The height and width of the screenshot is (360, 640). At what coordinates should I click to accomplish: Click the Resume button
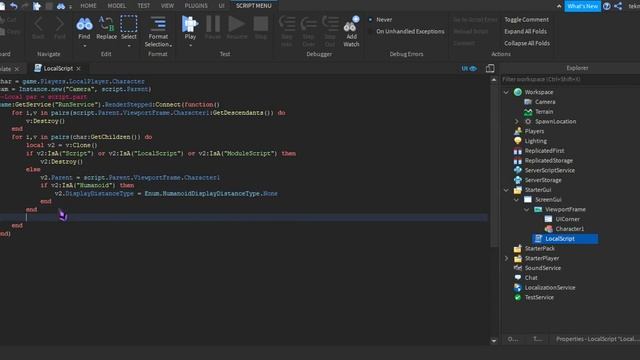(x=237, y=28)
